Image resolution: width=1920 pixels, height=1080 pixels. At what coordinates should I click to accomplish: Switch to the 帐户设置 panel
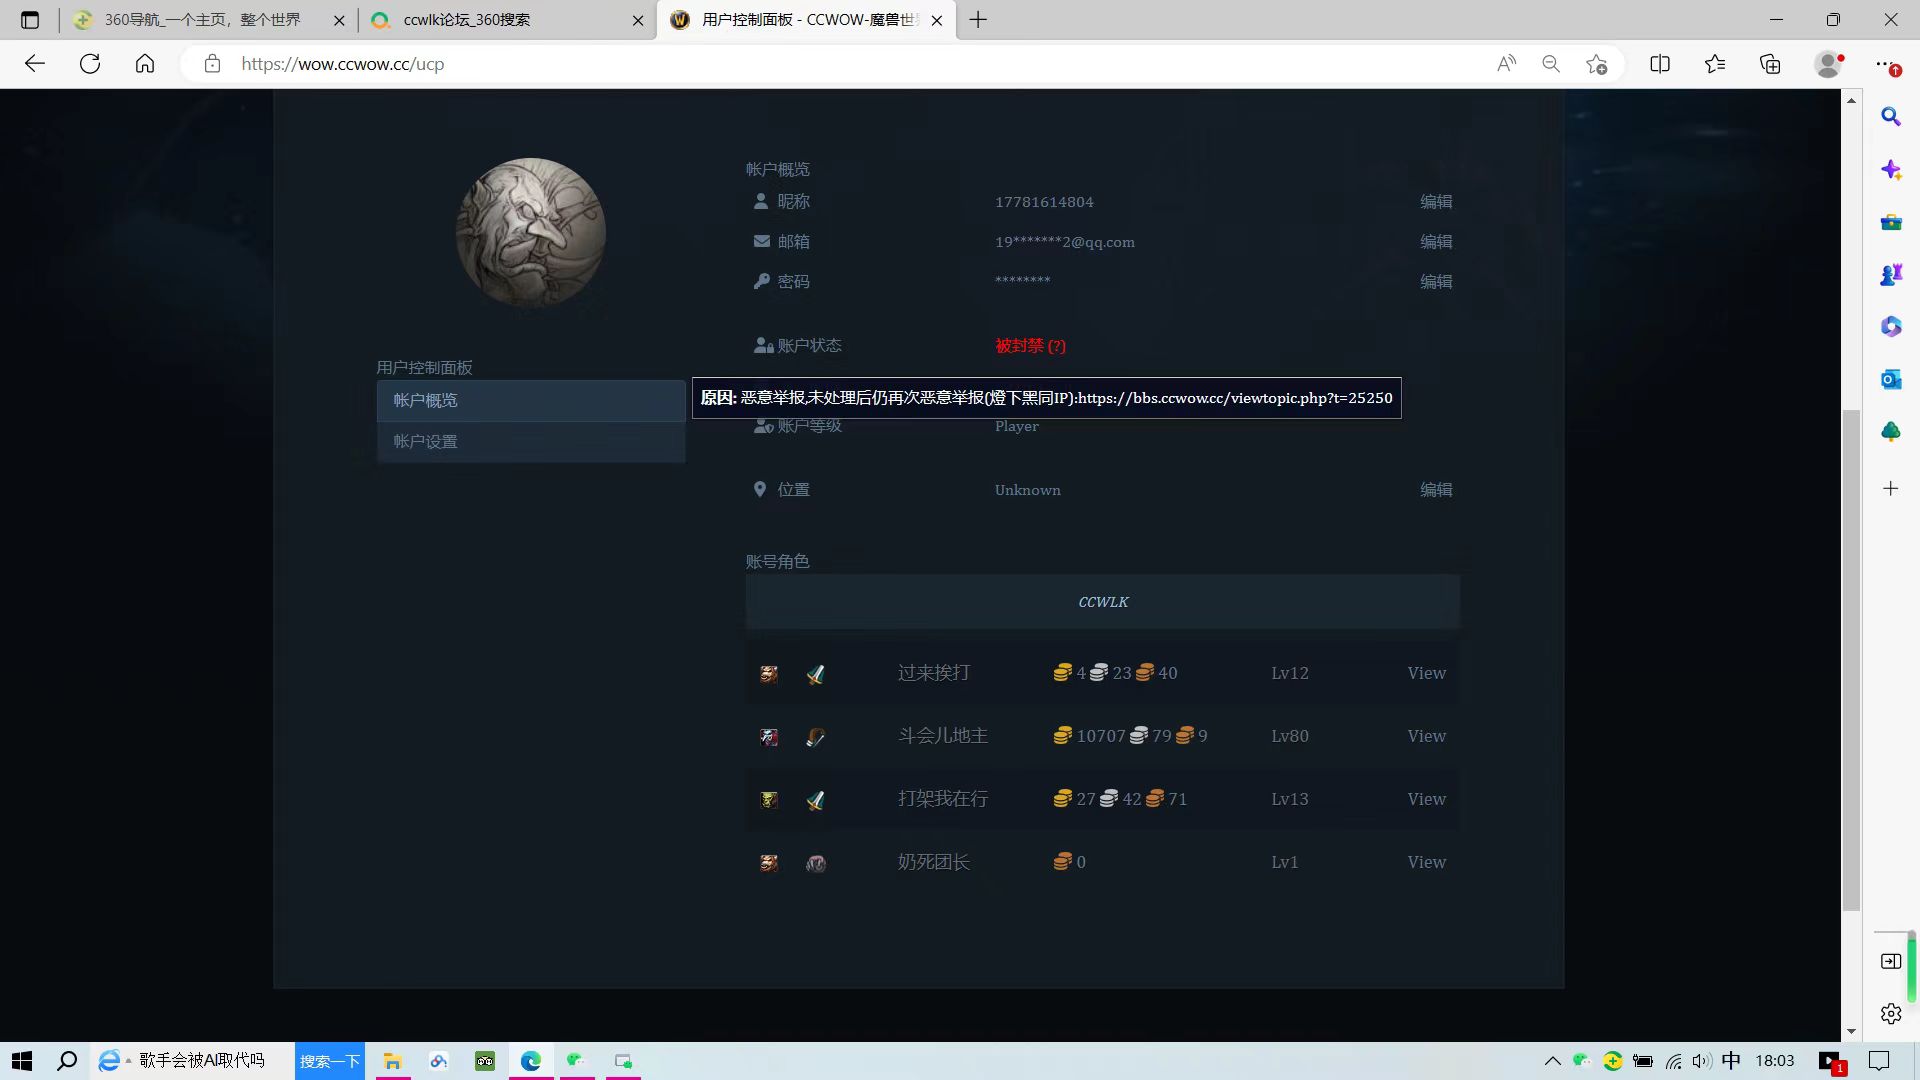click(x=425, y=441)
